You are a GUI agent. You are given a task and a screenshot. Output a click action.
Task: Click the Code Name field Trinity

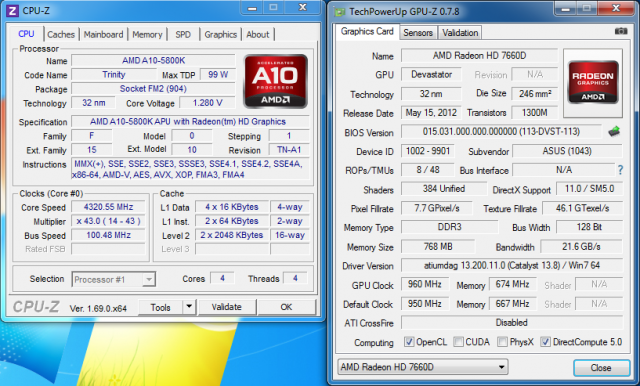click(113, 75)
